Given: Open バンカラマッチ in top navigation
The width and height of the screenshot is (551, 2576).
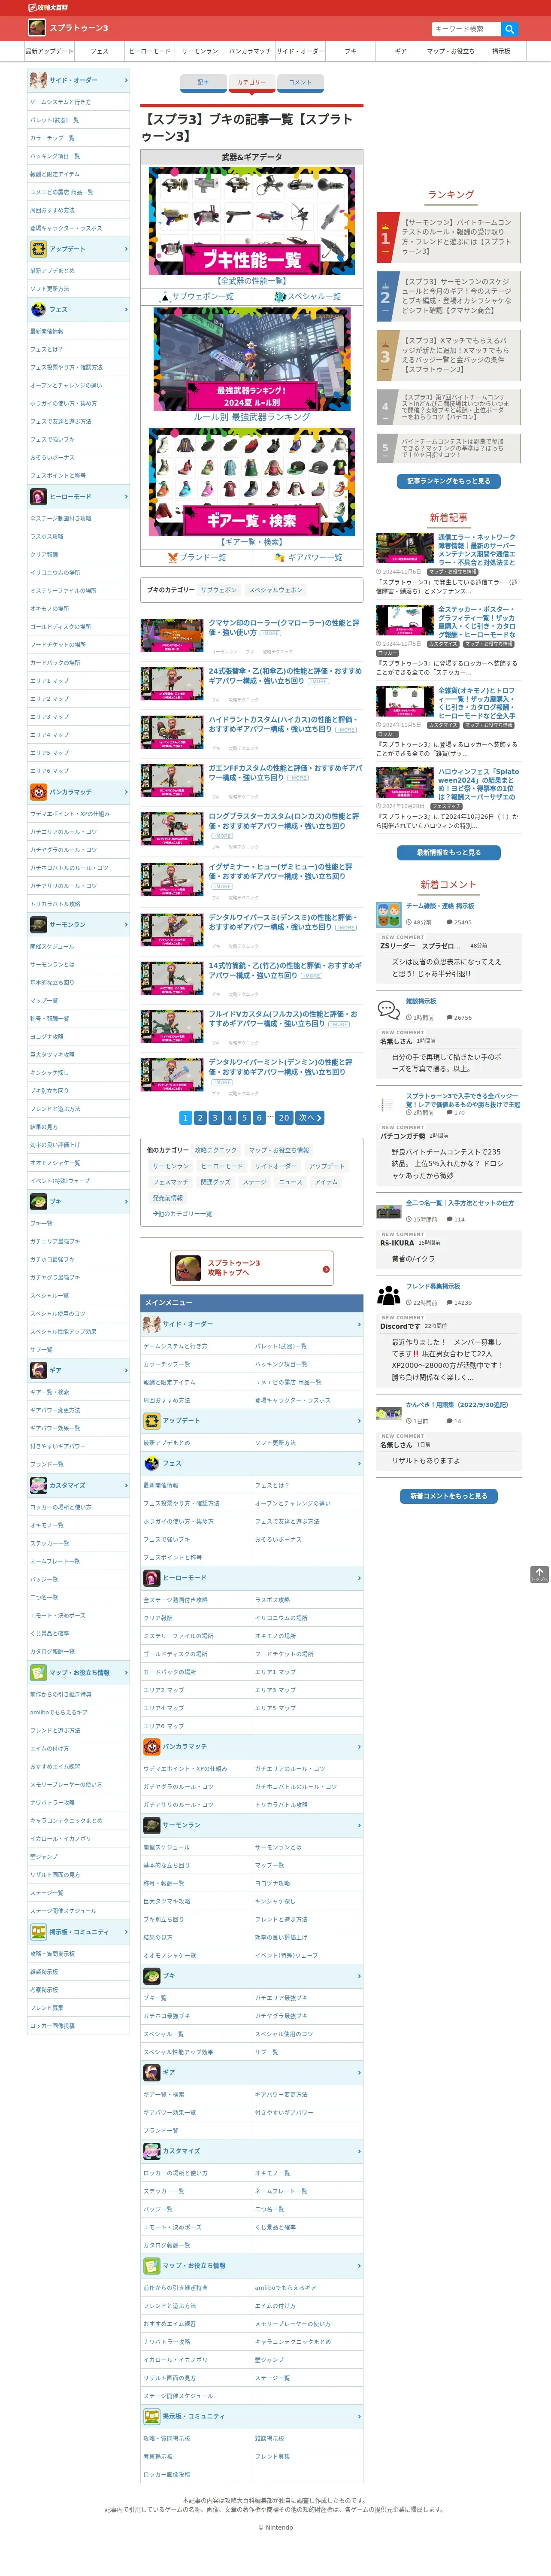Looking at the screenshot, I should pos(250,51).
